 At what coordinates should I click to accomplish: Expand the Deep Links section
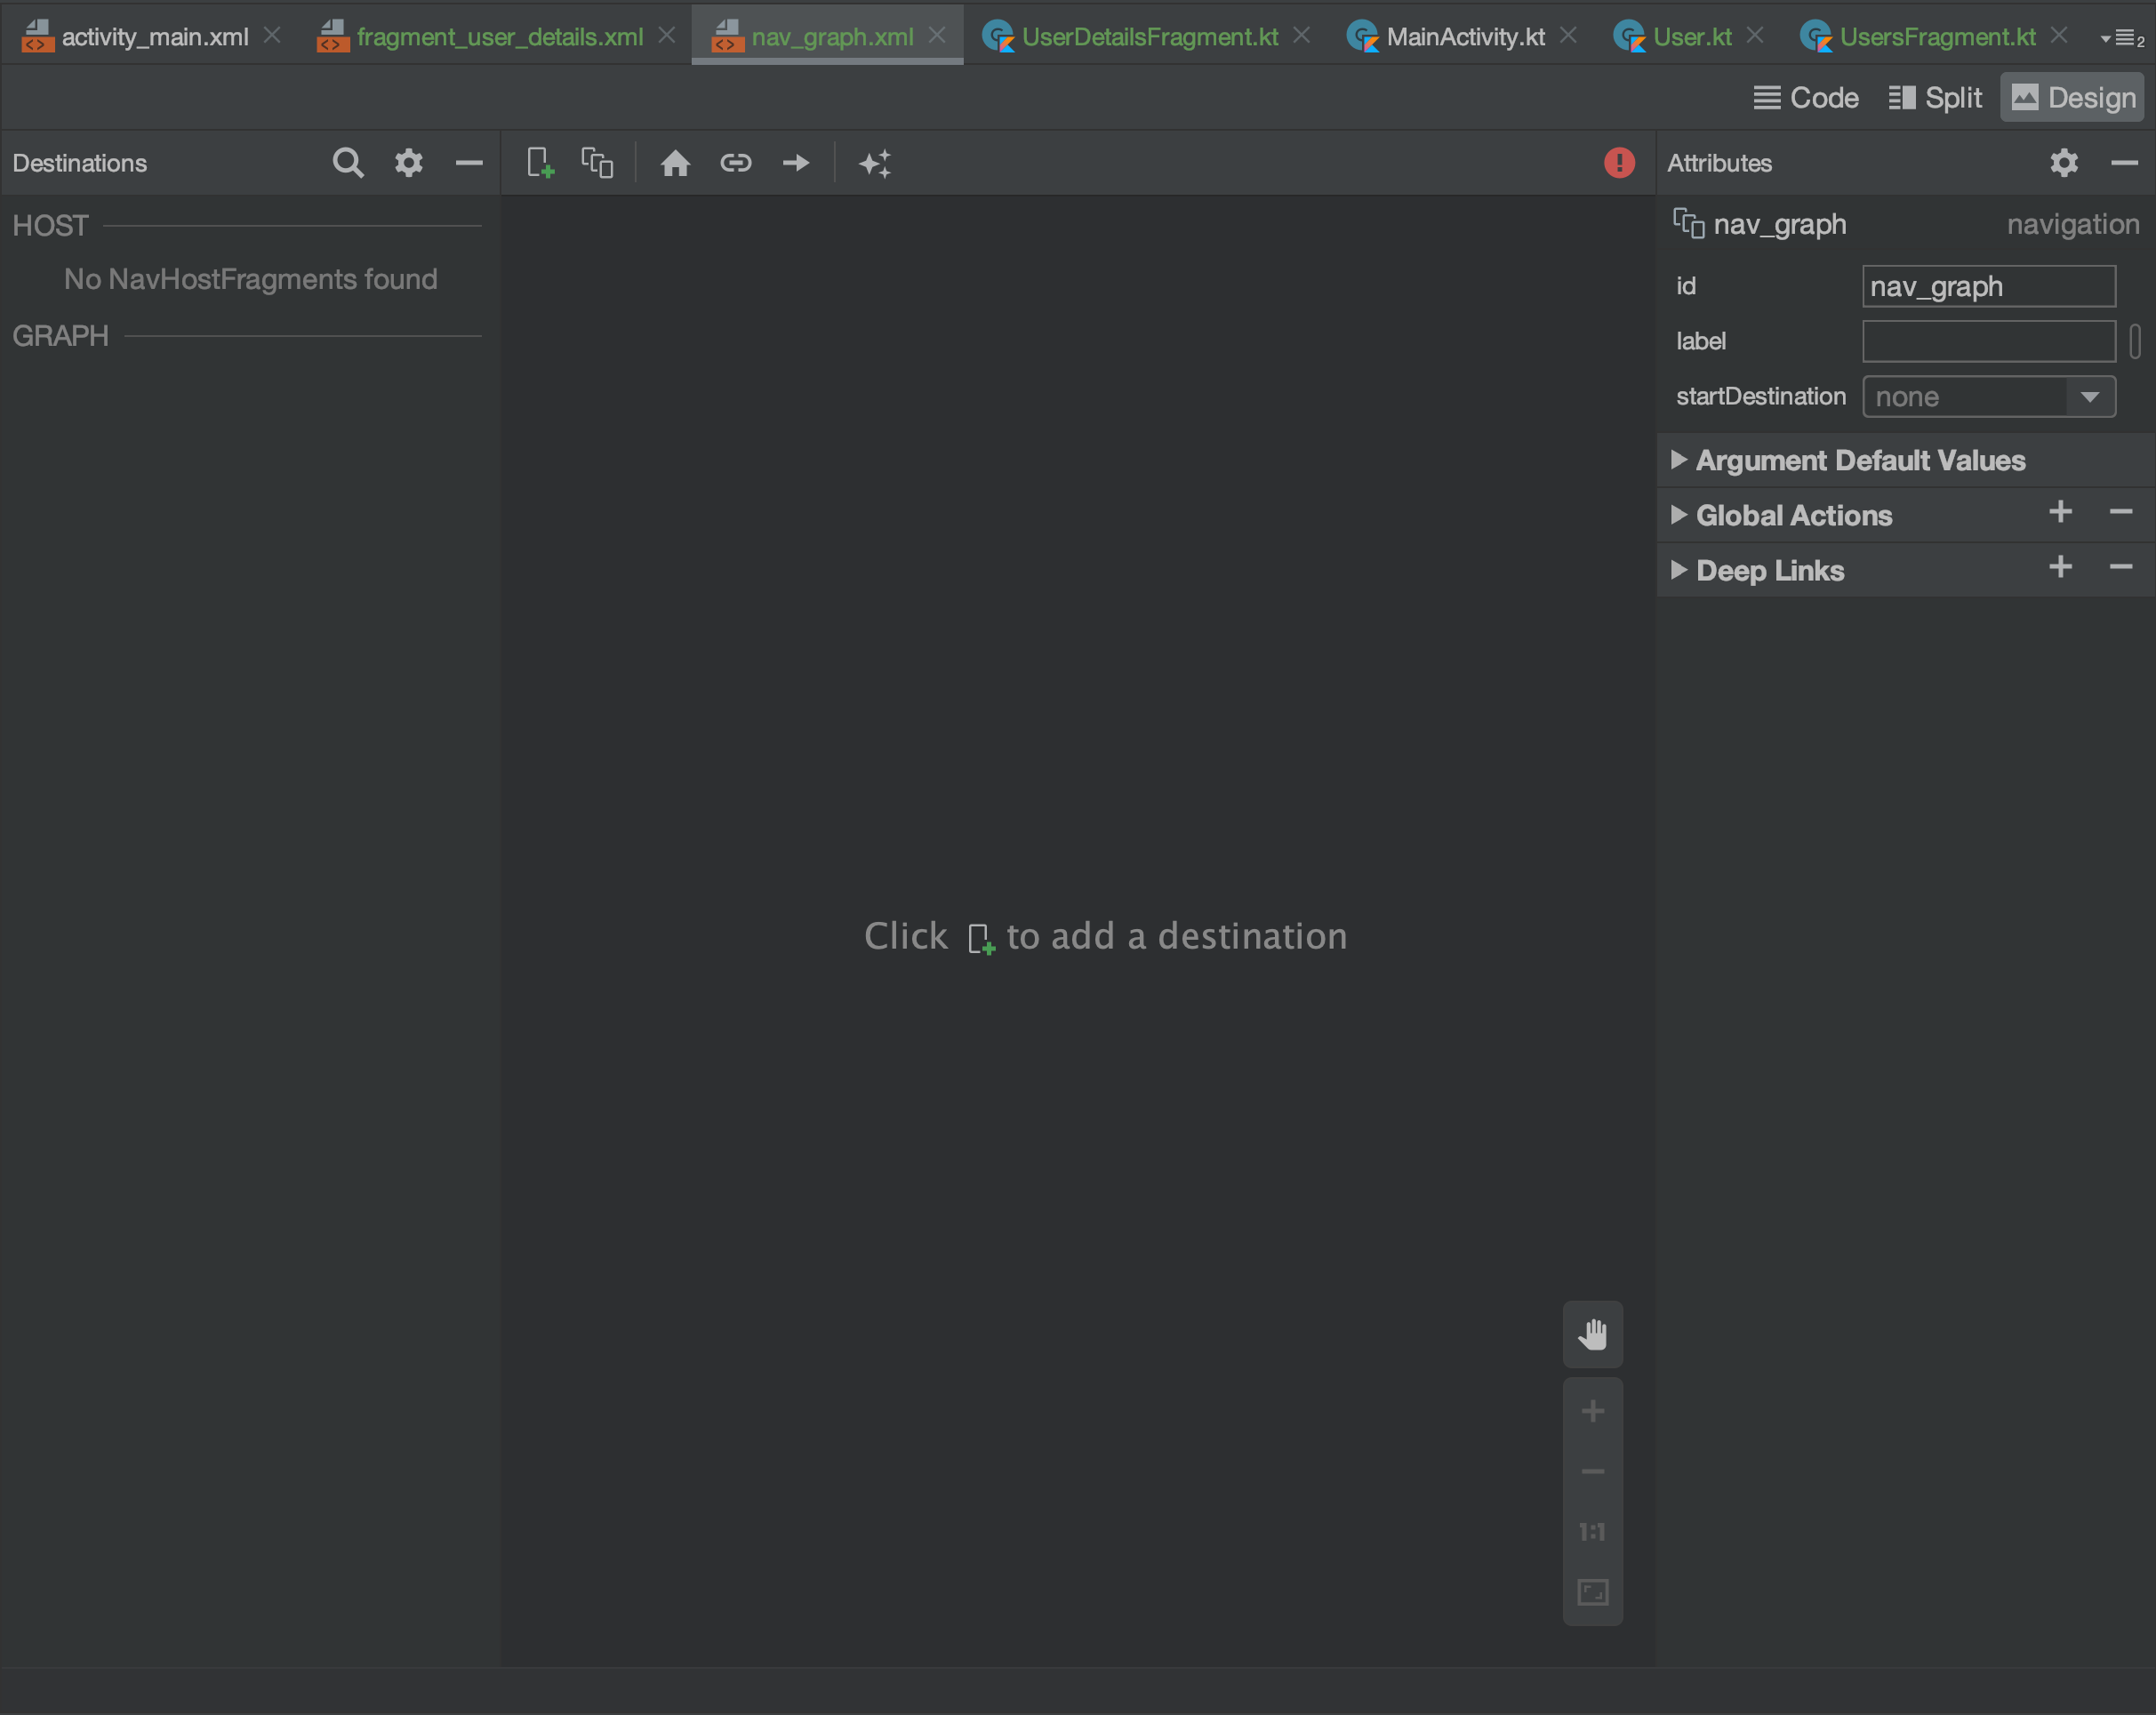tap(1680, 571)
